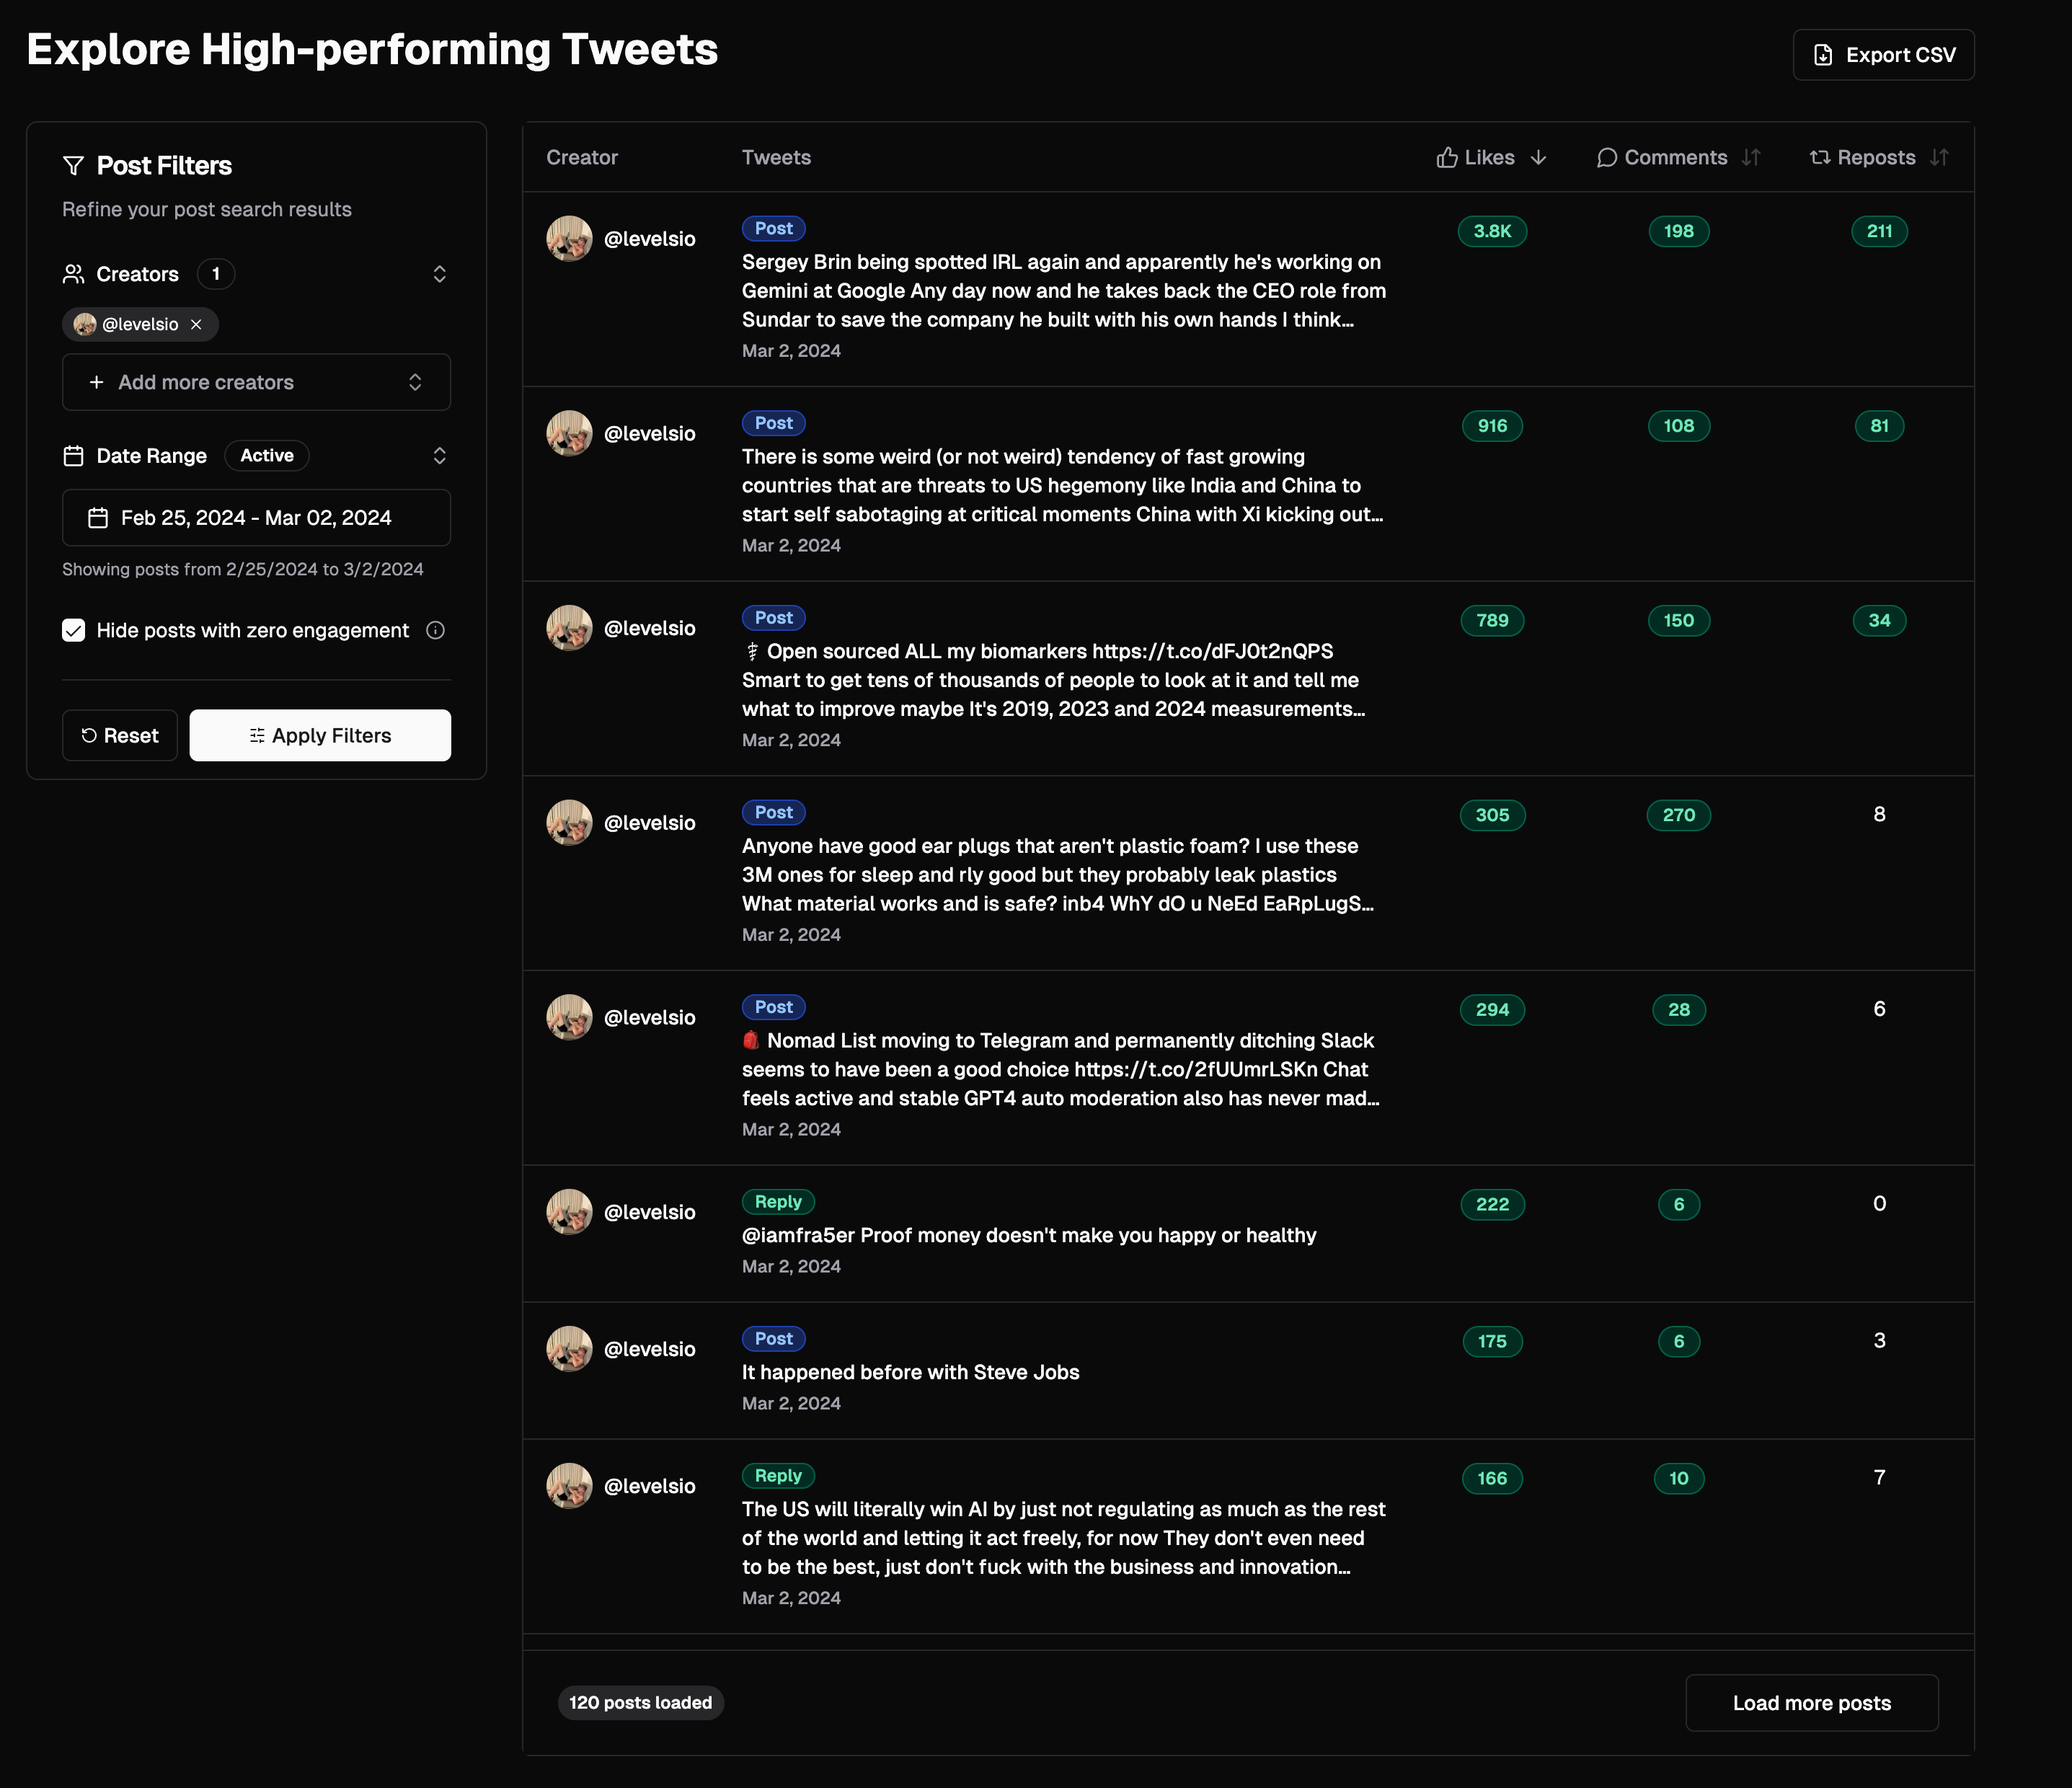Toggle Hide posts with zero engagement checkbox

click(x=74, y=630)
